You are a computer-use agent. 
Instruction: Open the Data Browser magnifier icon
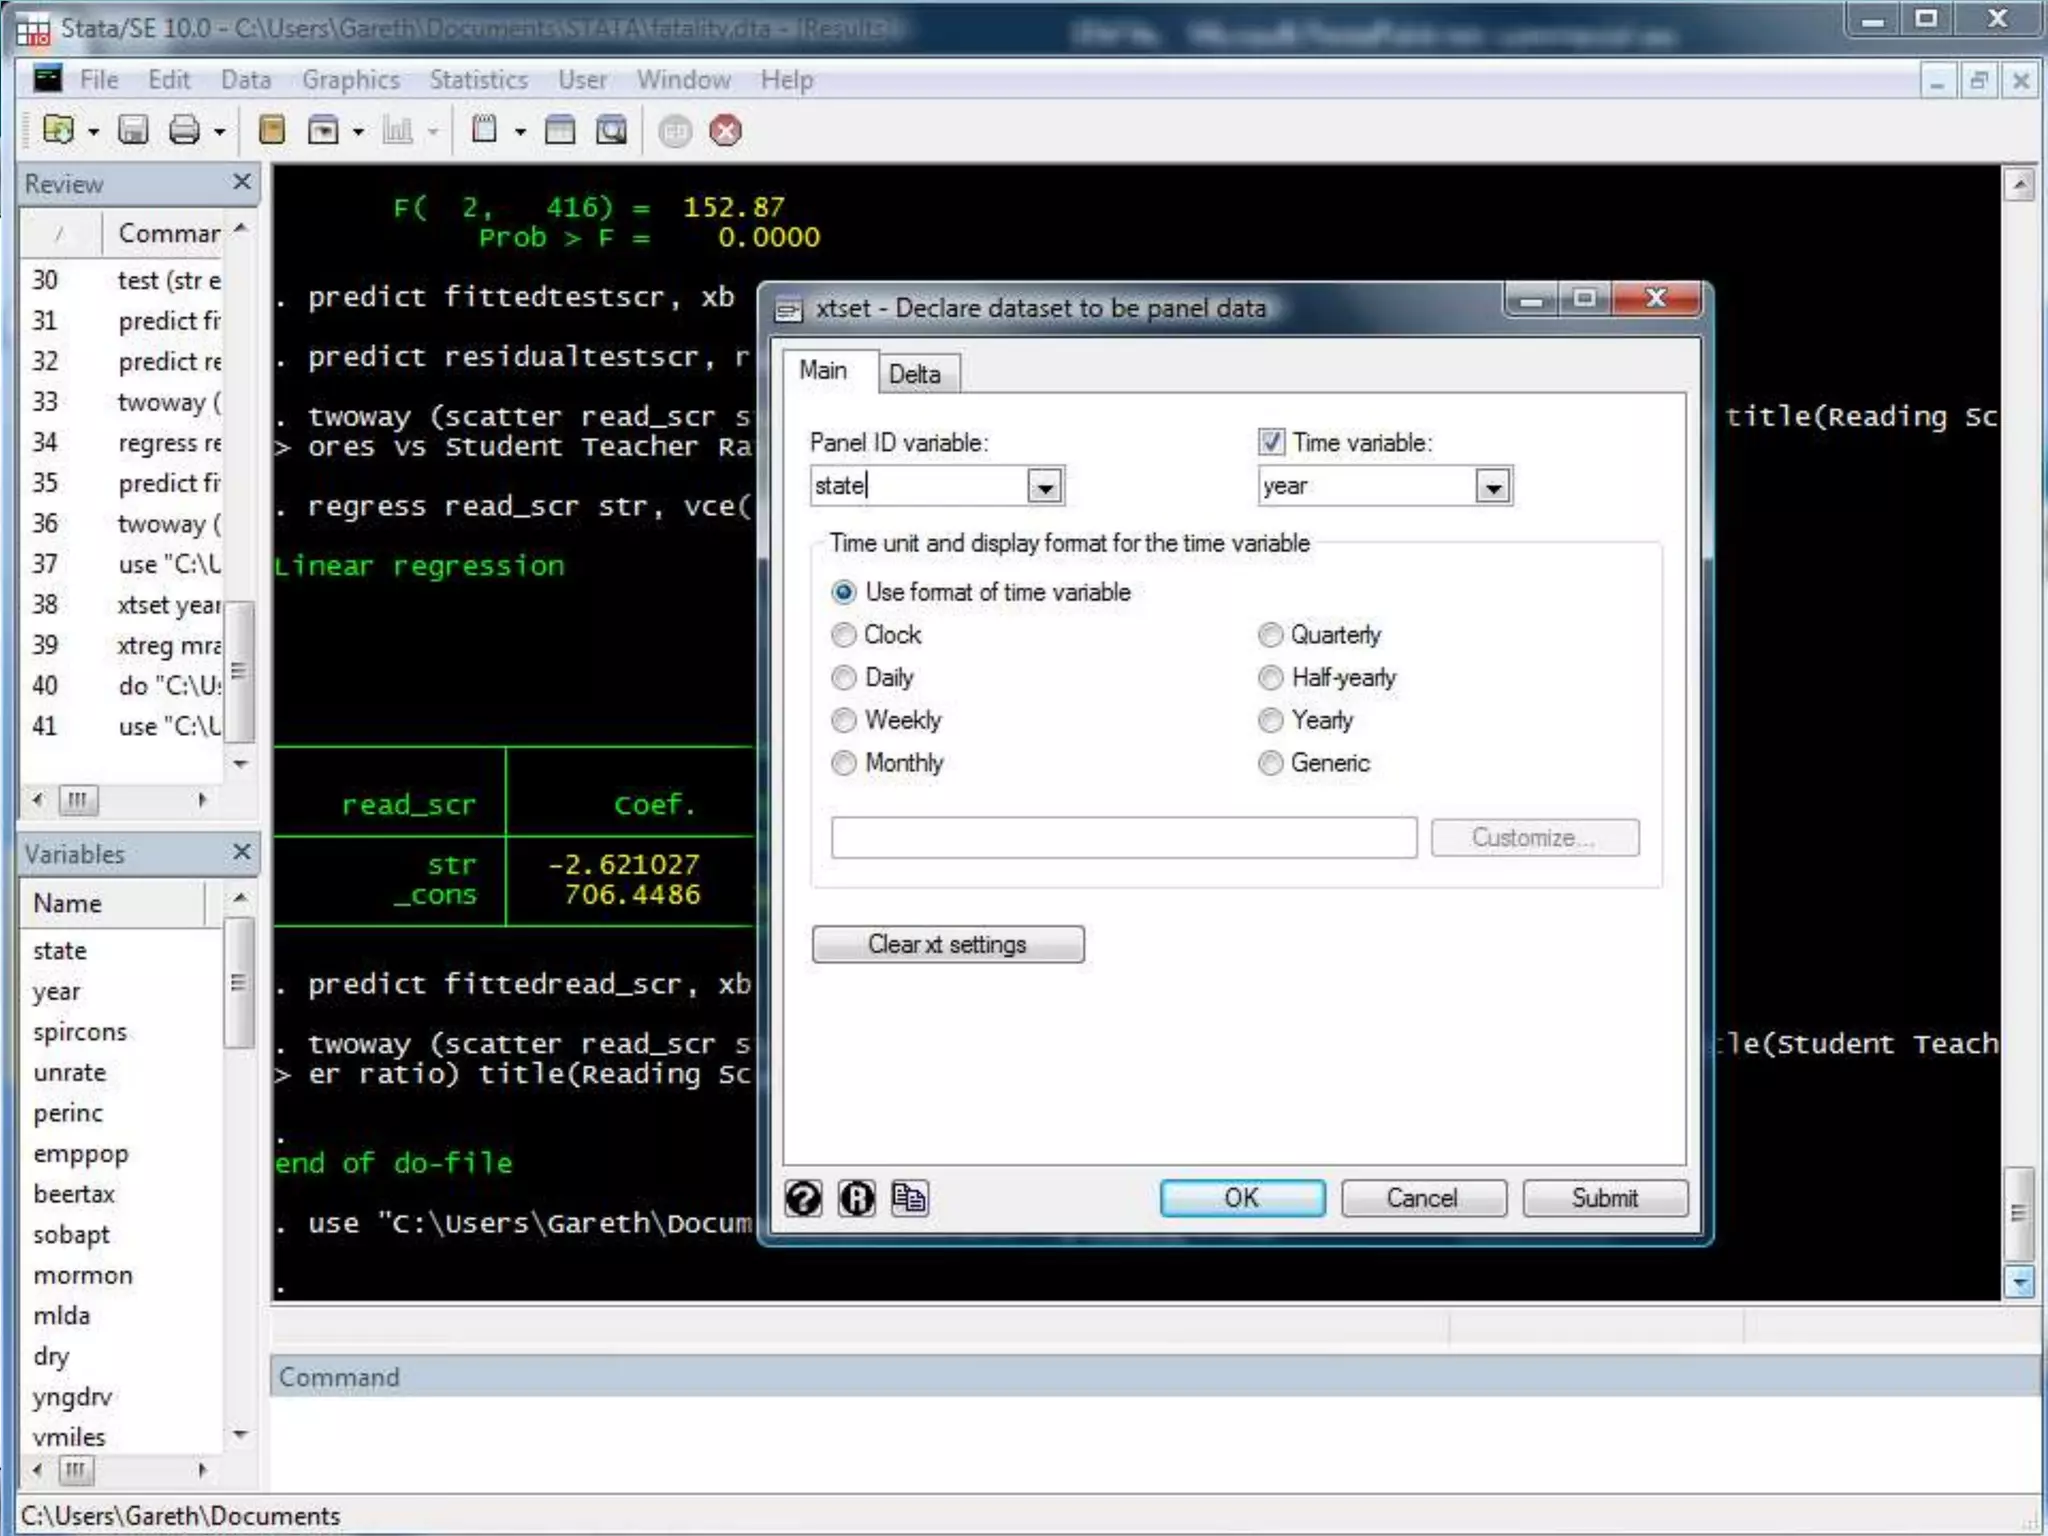pyautogui.click(x=611, y=130)
